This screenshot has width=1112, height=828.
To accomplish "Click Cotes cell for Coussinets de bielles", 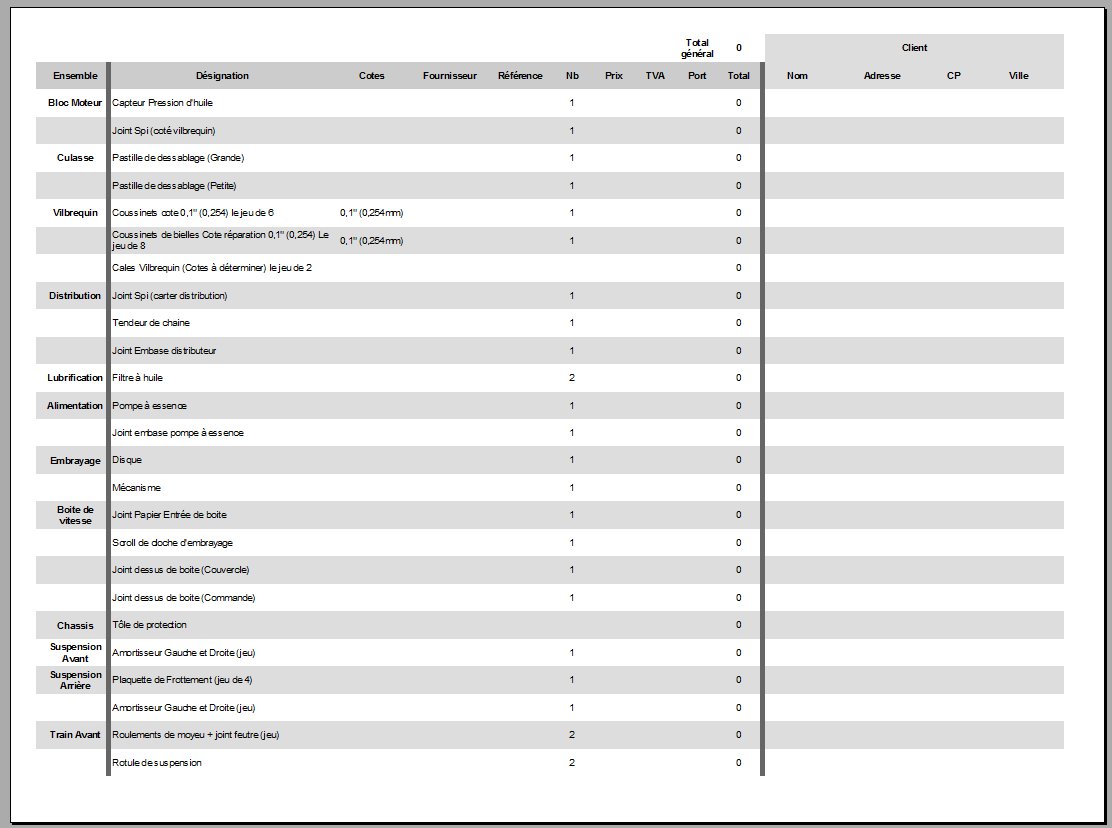I will (x=372, y=241).
